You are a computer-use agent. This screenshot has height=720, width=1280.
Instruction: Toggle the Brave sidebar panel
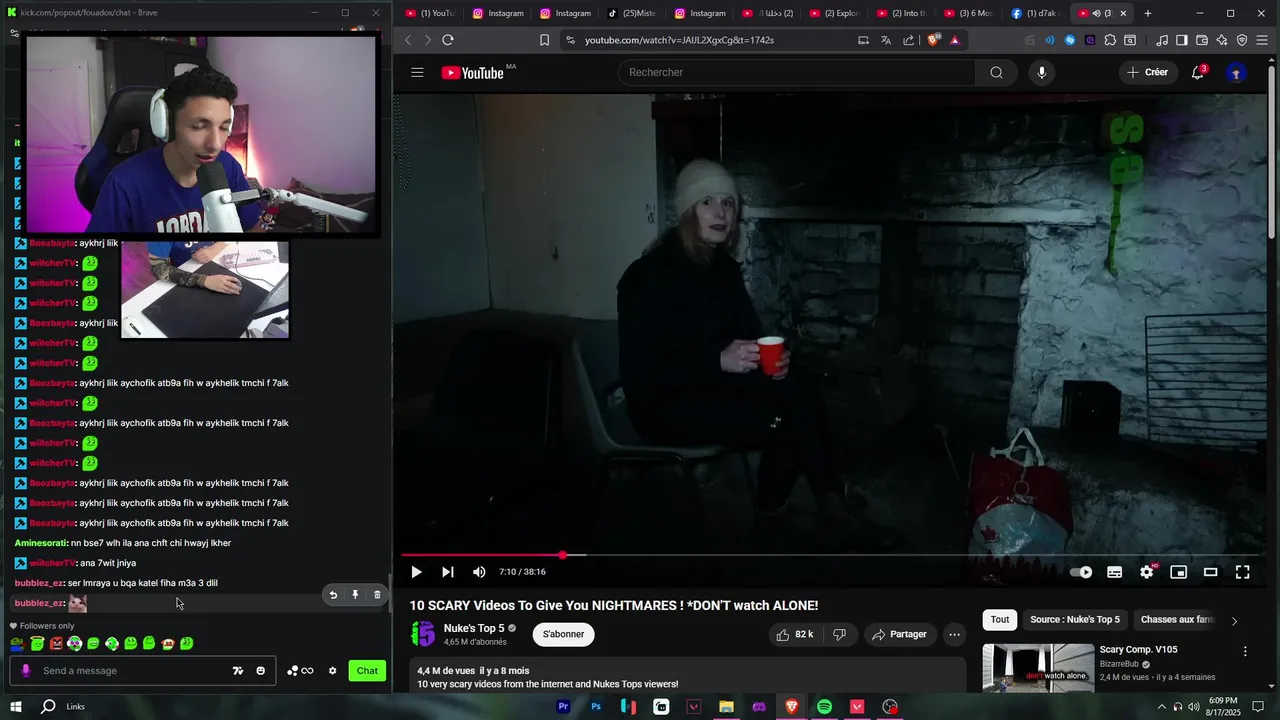pos(1181,40)
